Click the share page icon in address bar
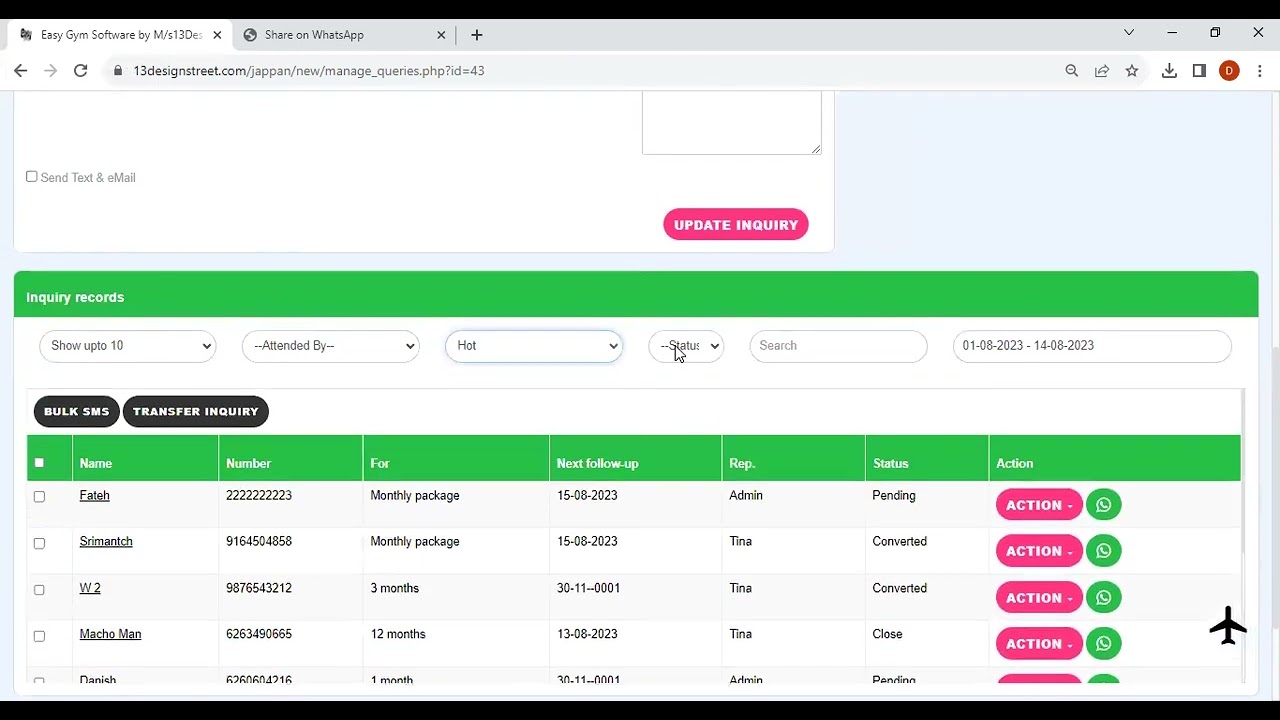 pos(1101,71)
